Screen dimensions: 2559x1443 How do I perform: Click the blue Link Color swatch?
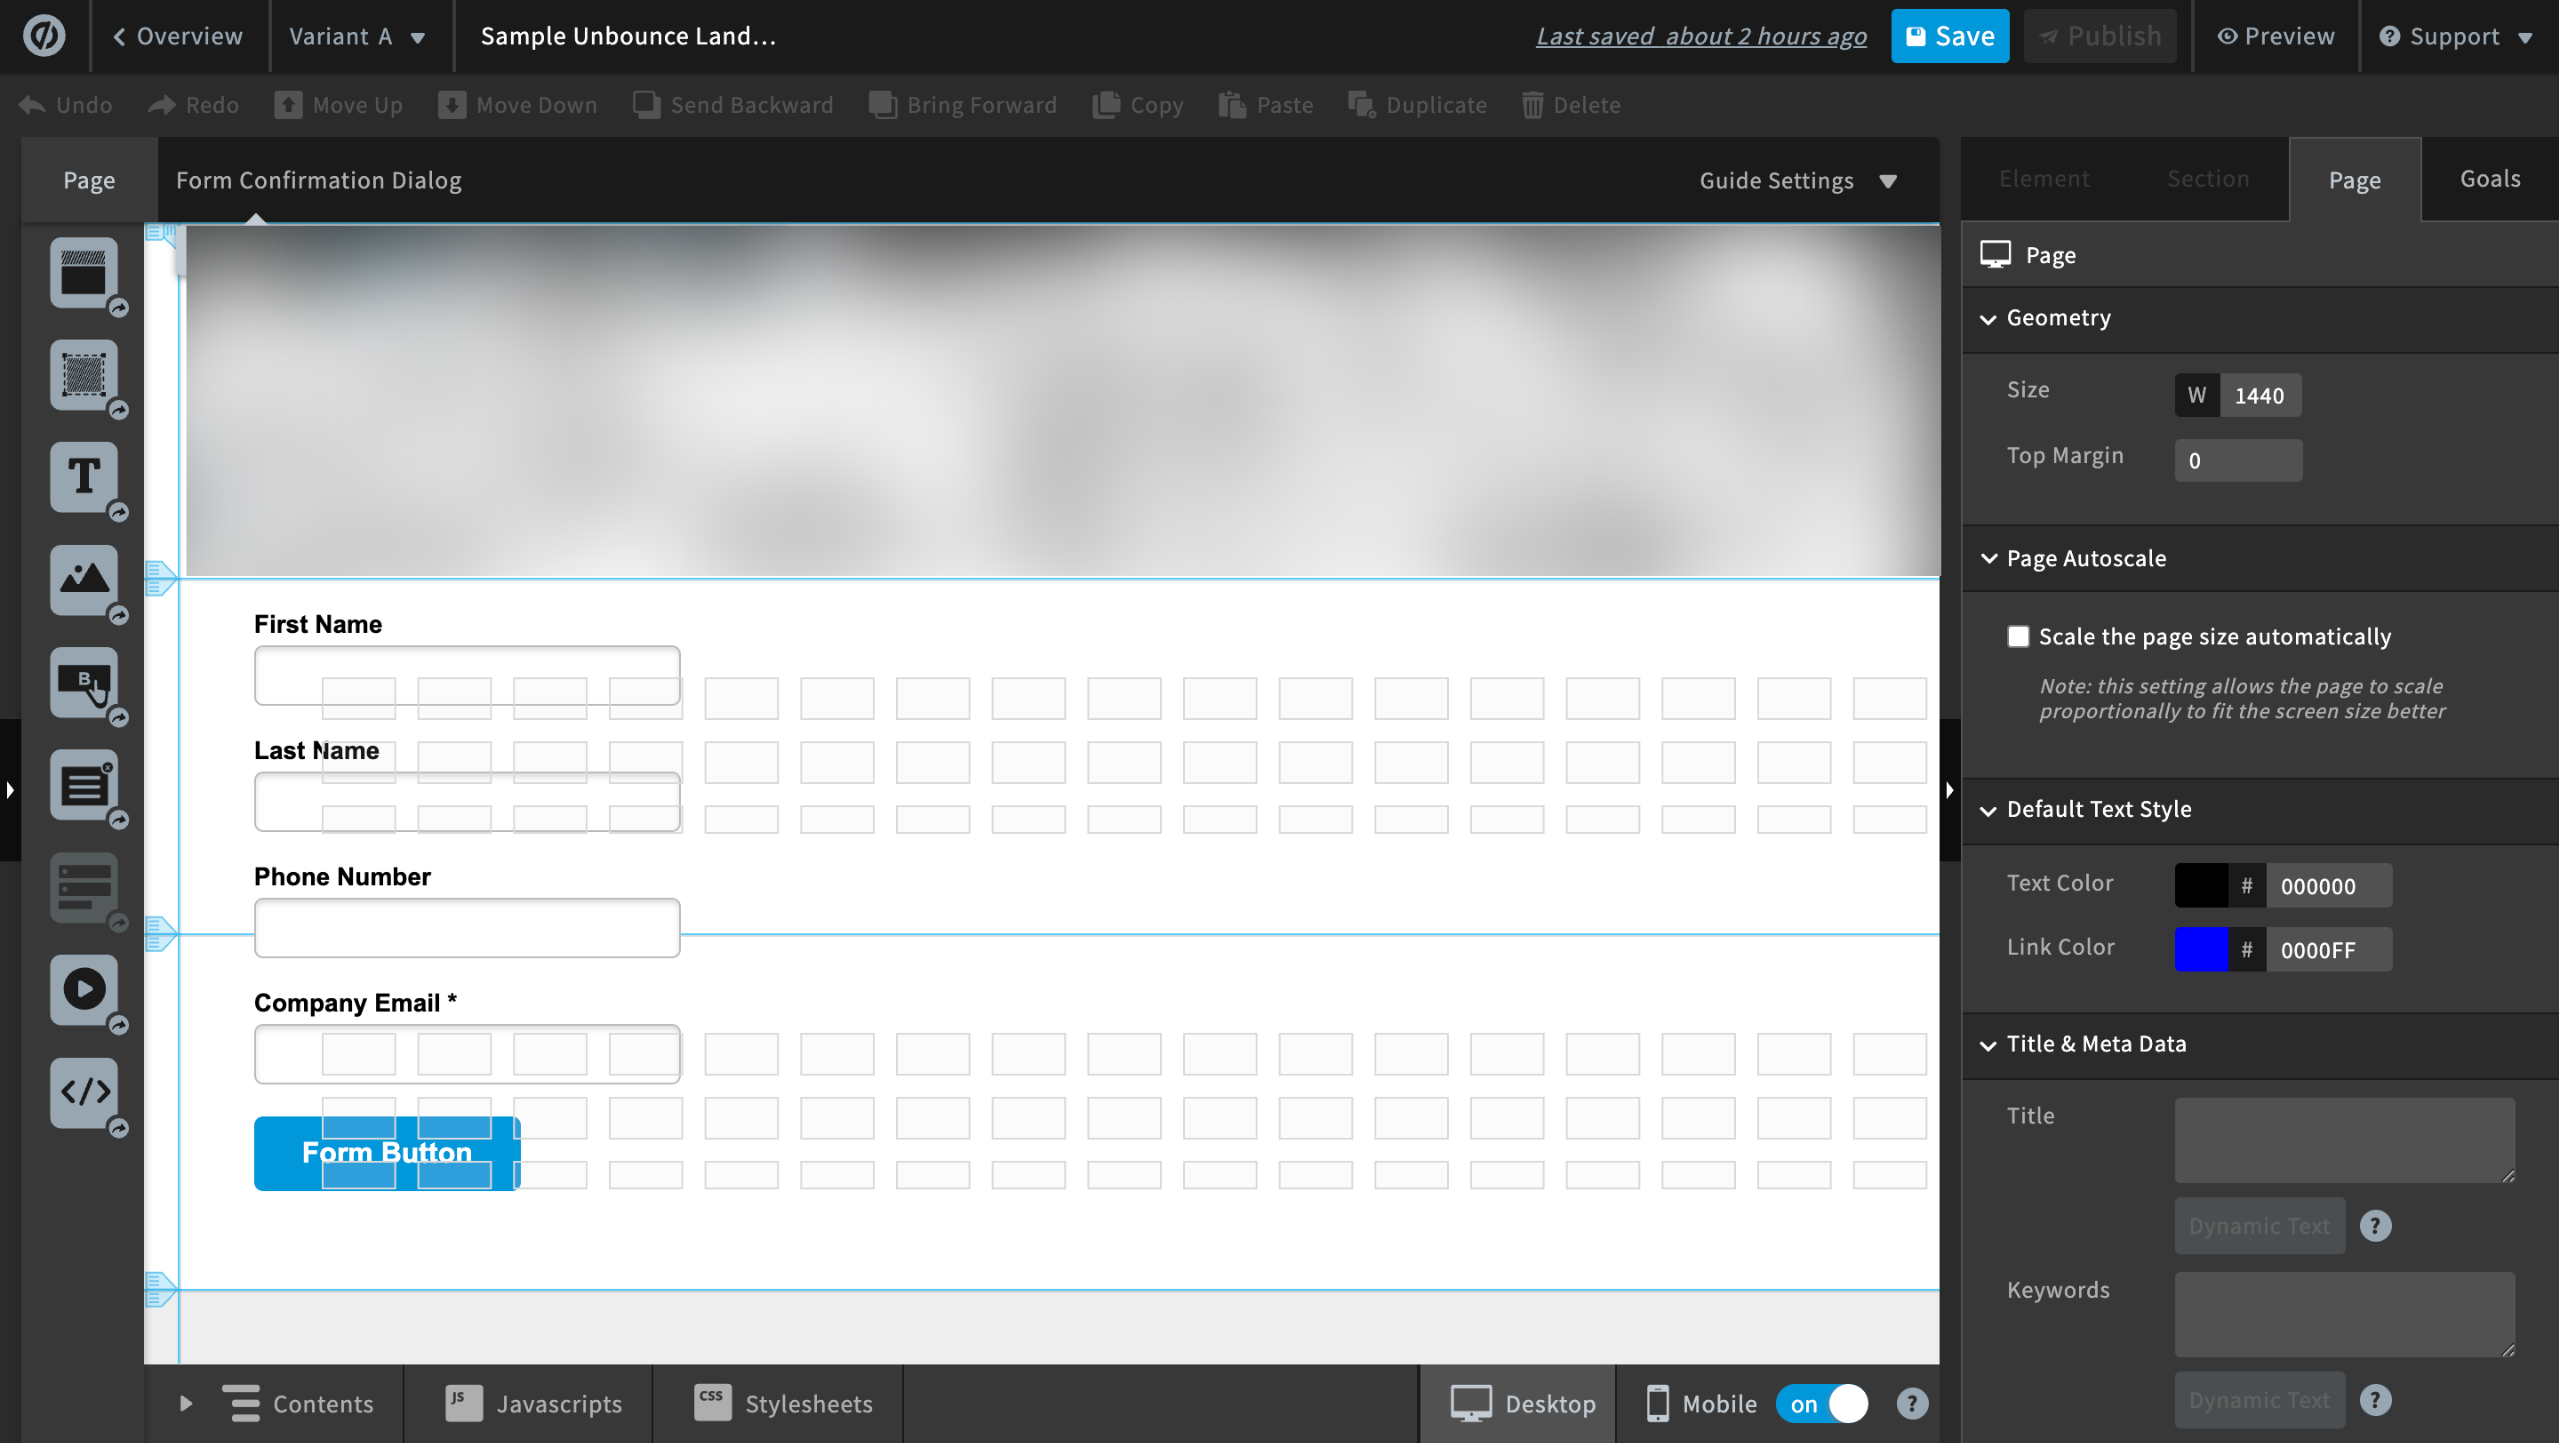pyautogui.click(x=2201, y=949)
